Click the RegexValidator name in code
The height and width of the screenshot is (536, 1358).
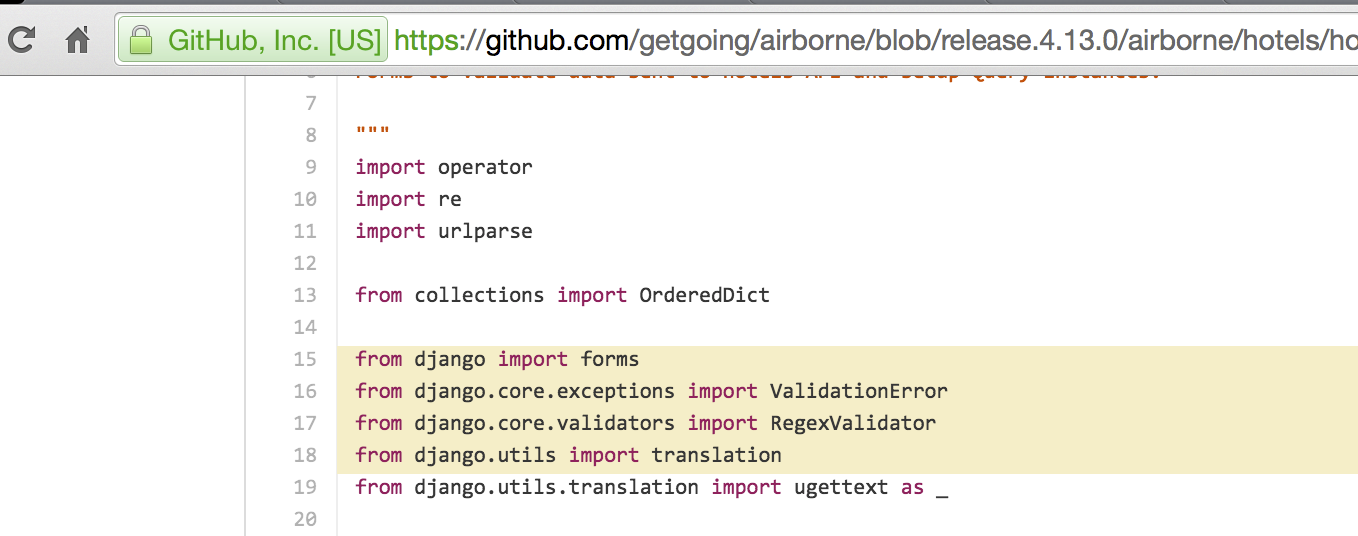[853, 423]
